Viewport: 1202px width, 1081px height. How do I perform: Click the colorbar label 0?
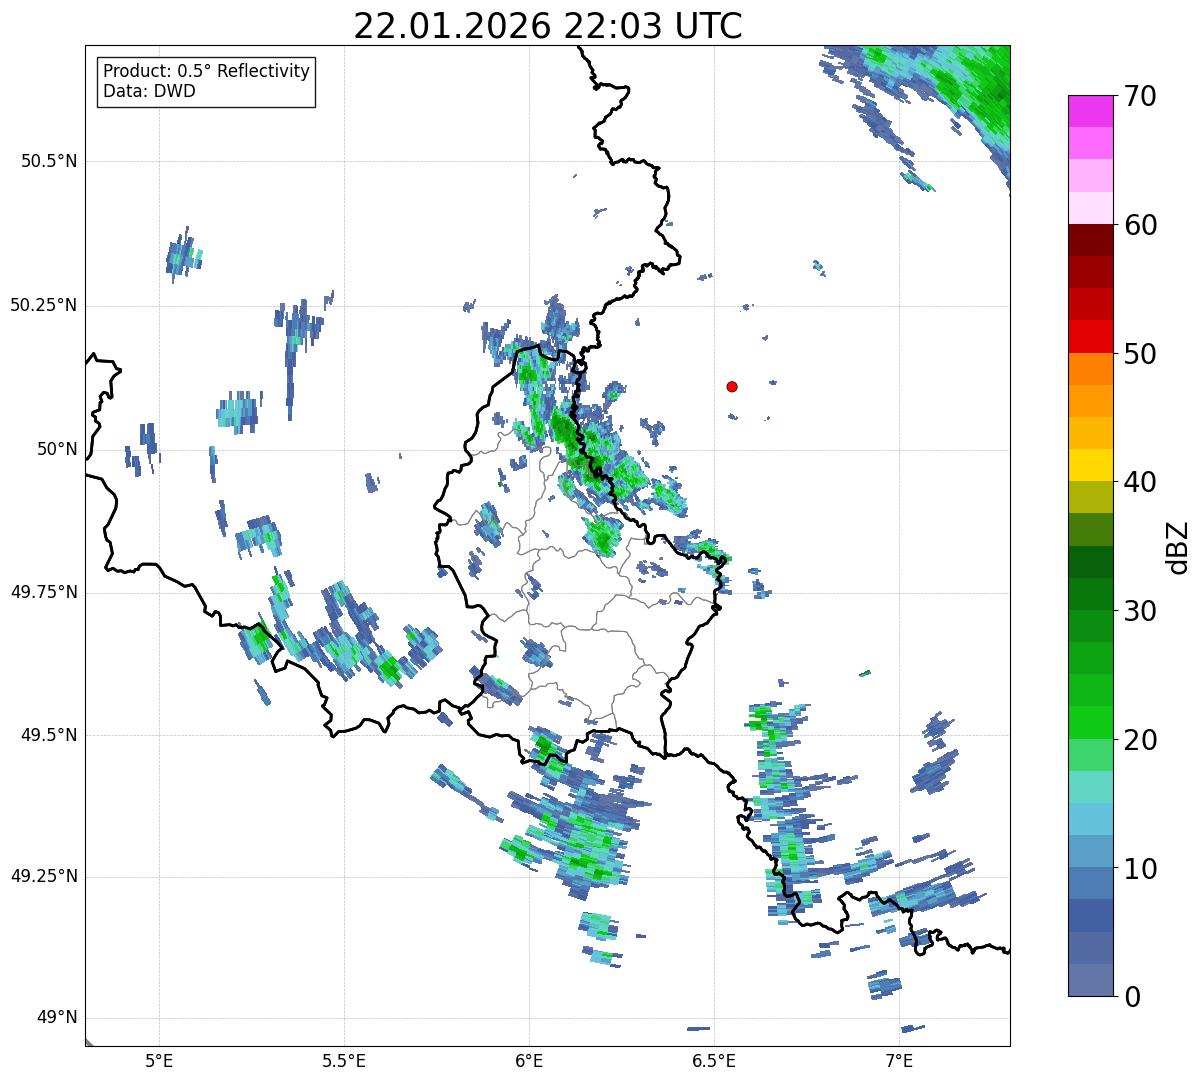pos(1132,997)
